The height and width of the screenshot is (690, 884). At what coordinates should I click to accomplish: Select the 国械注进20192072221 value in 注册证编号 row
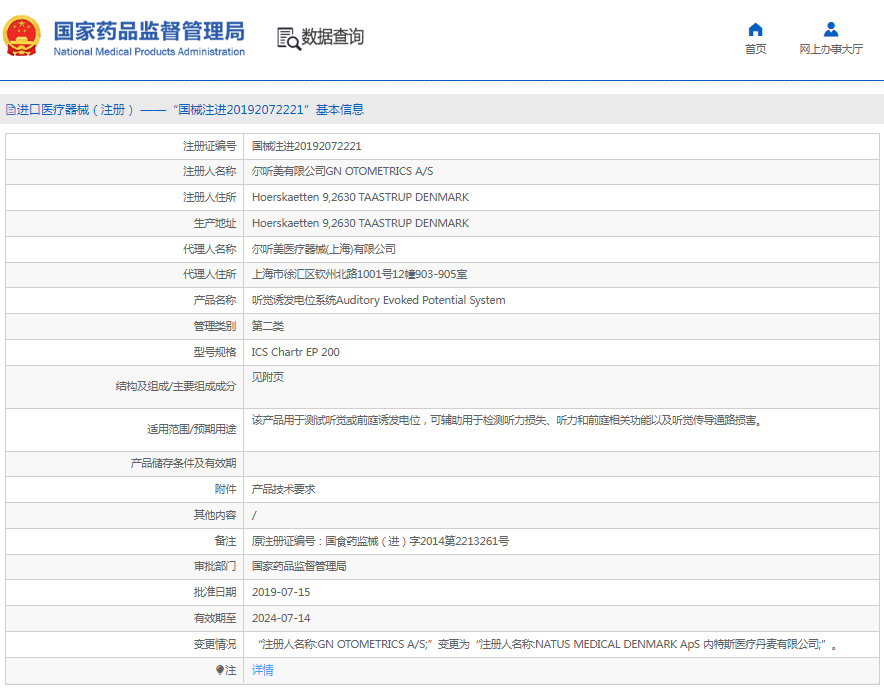[306, 146]
